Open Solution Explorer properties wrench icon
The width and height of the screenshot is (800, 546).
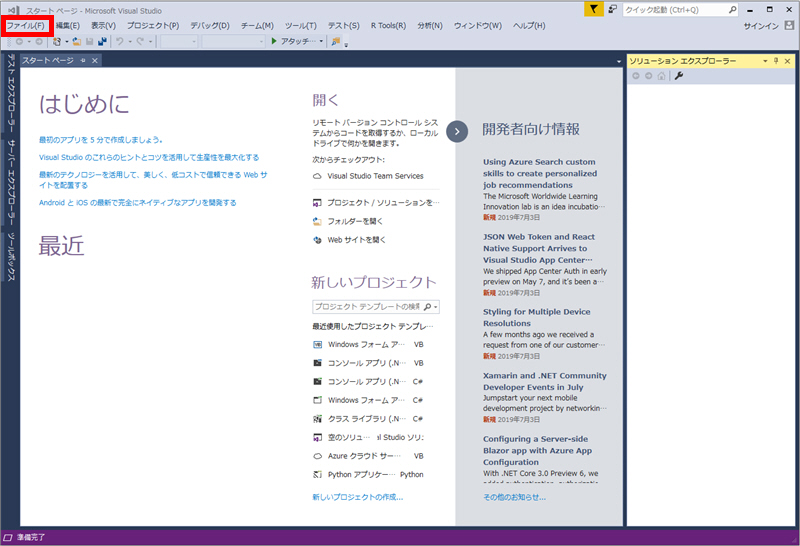(x=679, y=76)
